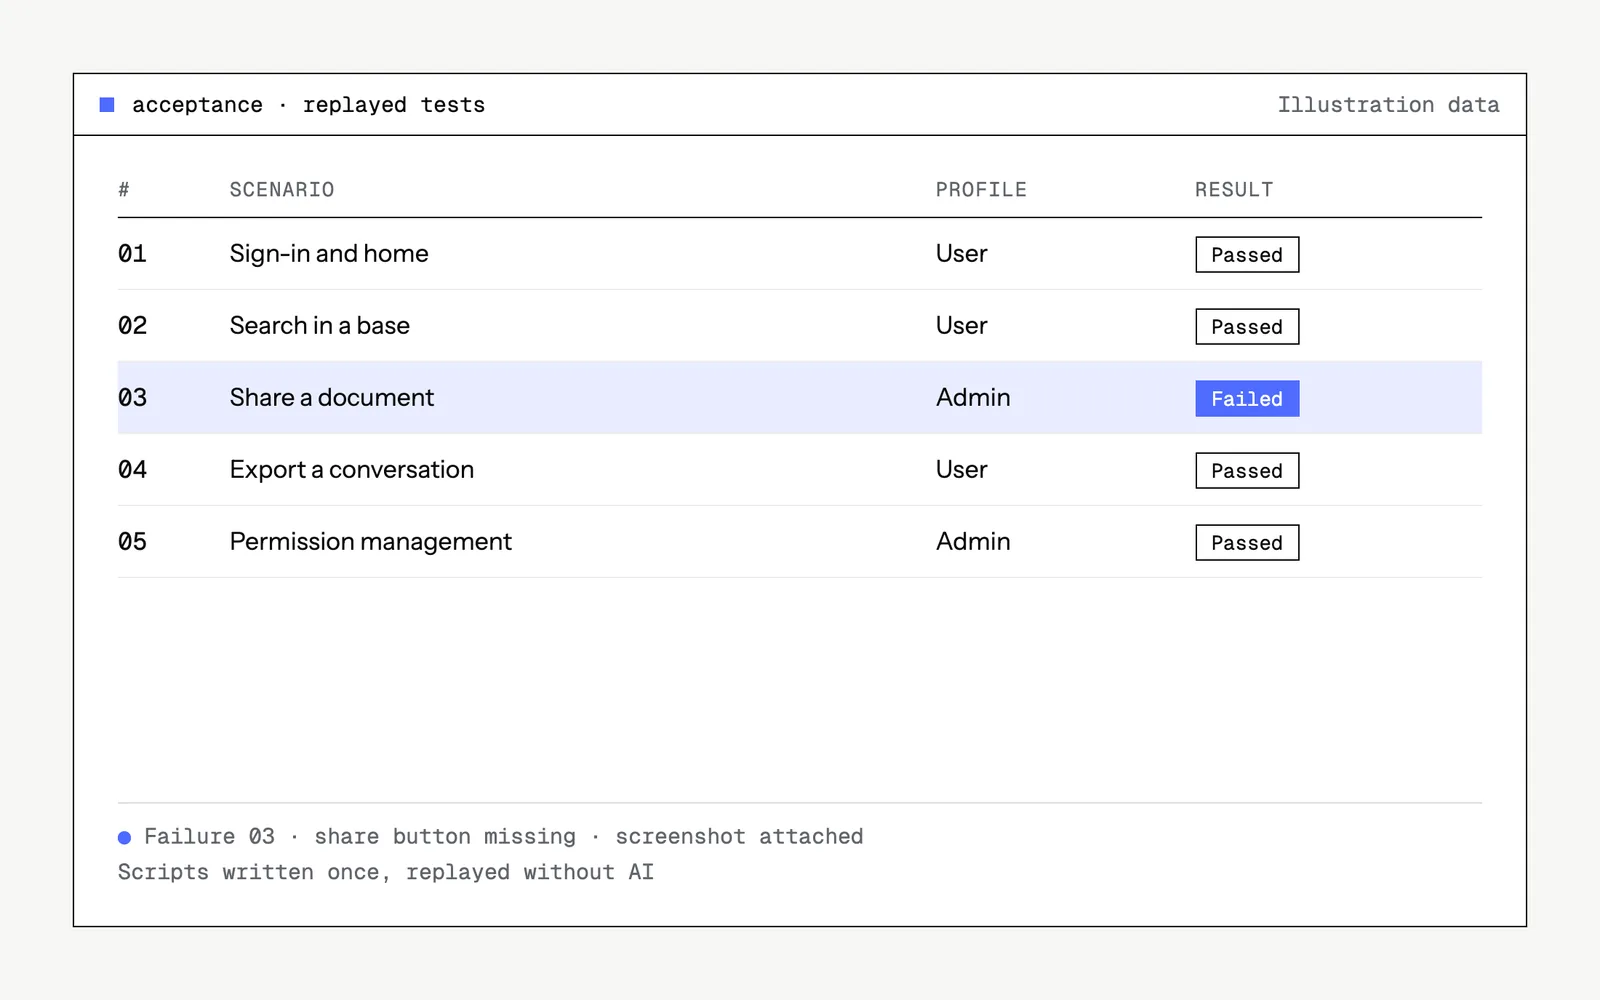
Task: Click the "Failure 03 · share button missing" note
Action: tap(360, 837)
